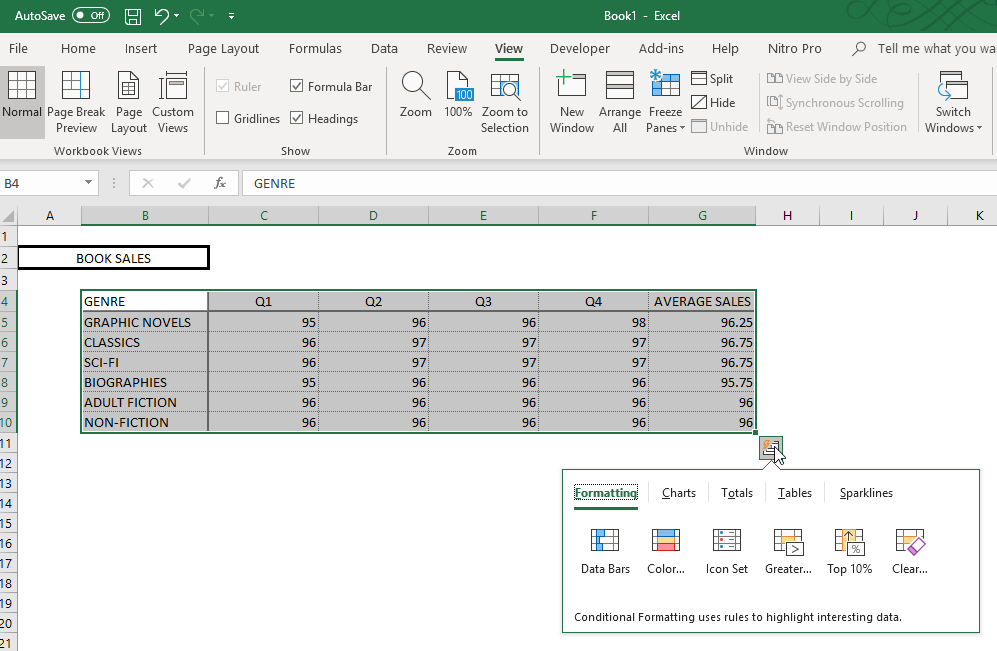Open the Insert ribbon tab
This screenshot has width=997, height=651.
pyautogui.click(x=141, y=48)
